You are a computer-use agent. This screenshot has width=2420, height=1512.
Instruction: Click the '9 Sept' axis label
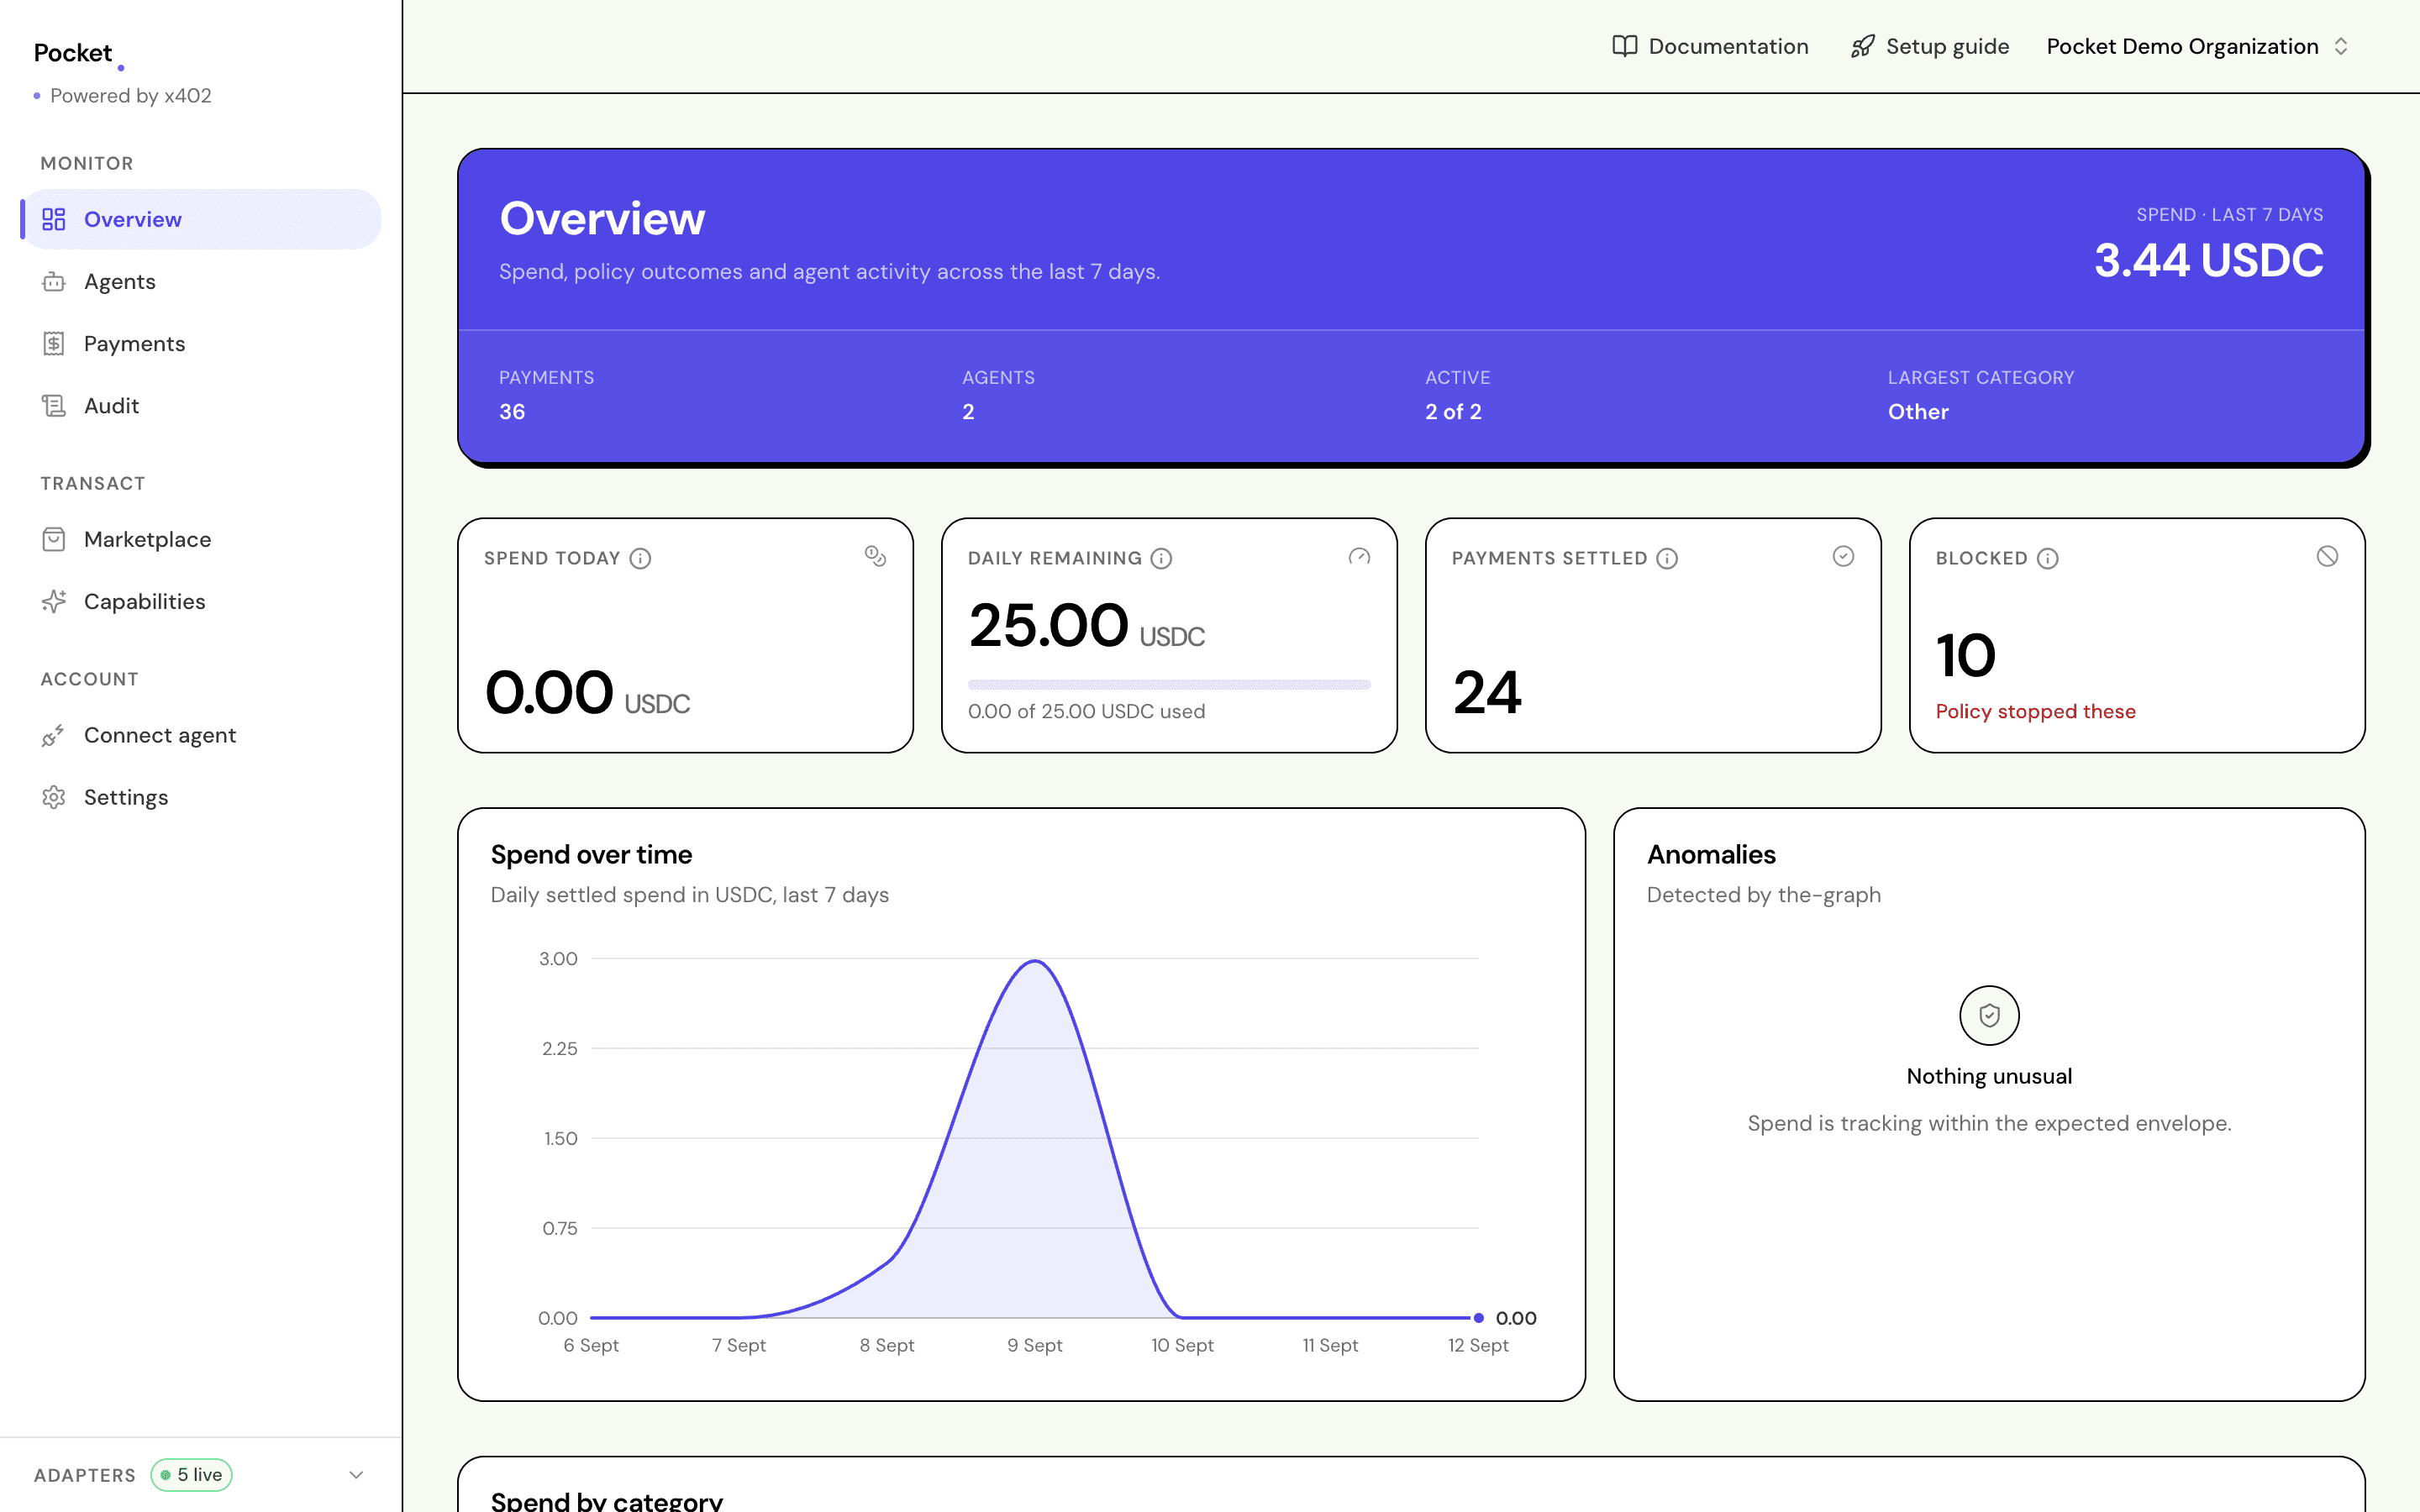(x=1034, y=1345)
